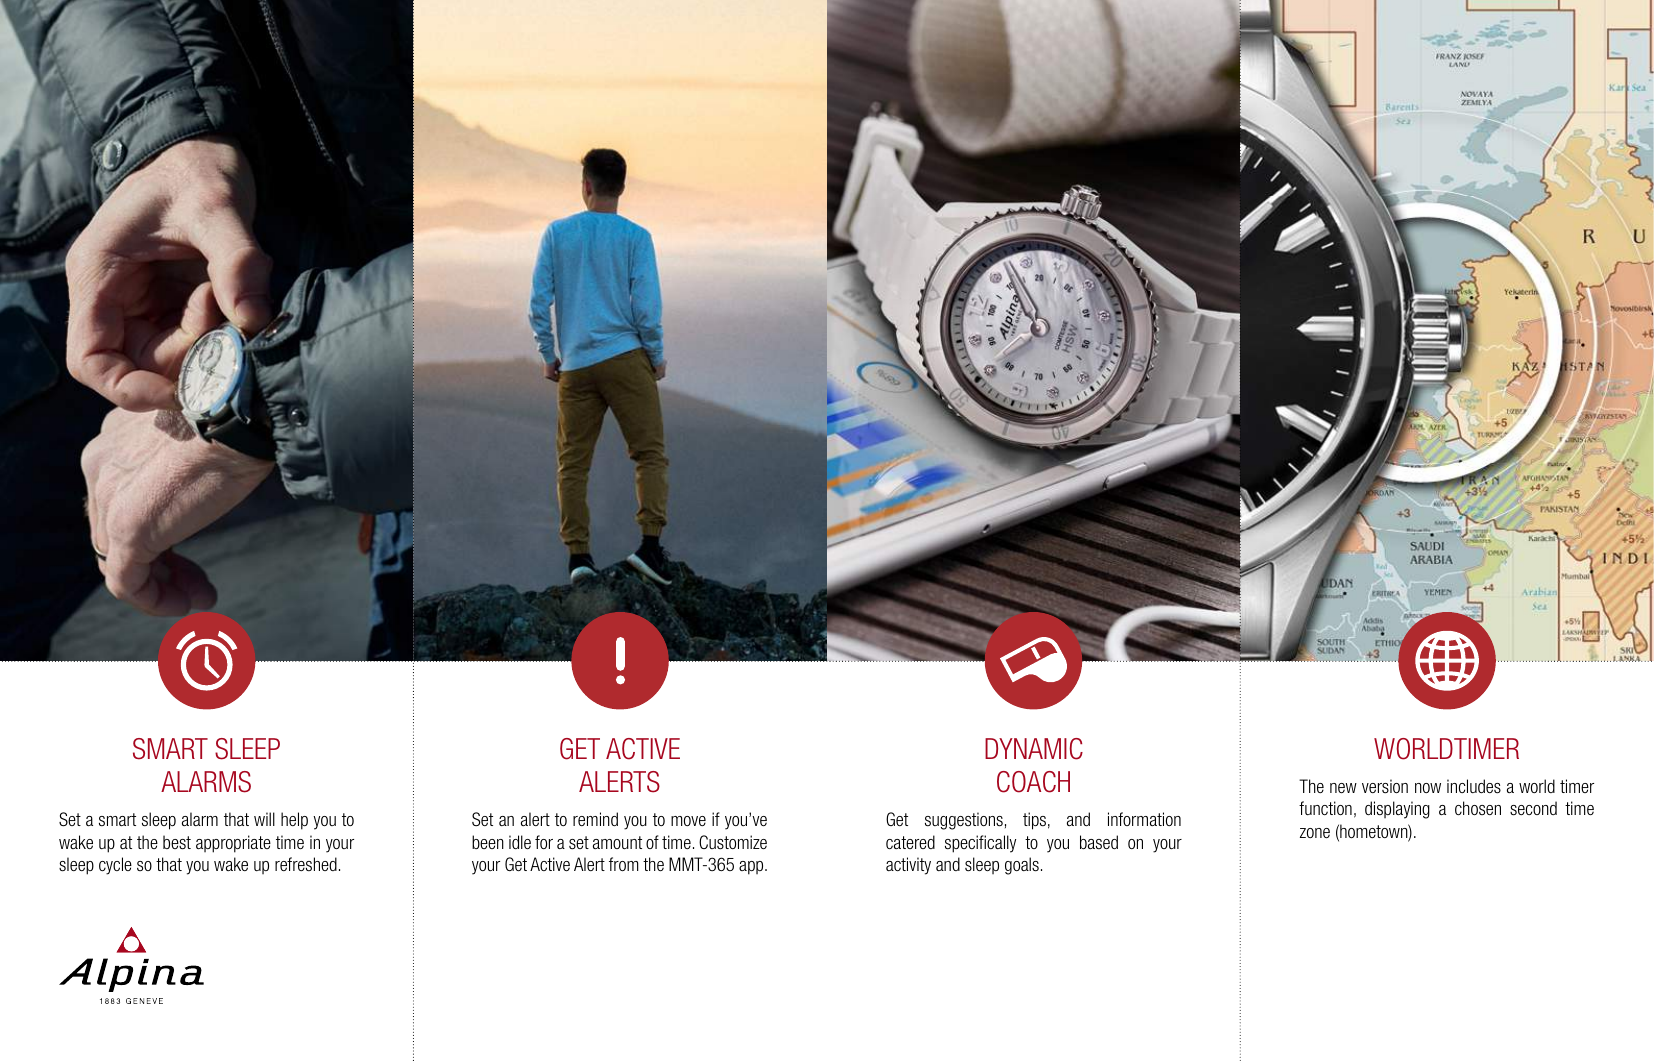This screenshot has height=1063, width=1654.
Task: Open the wrist watch photo
Action: [x=206, y=330]
